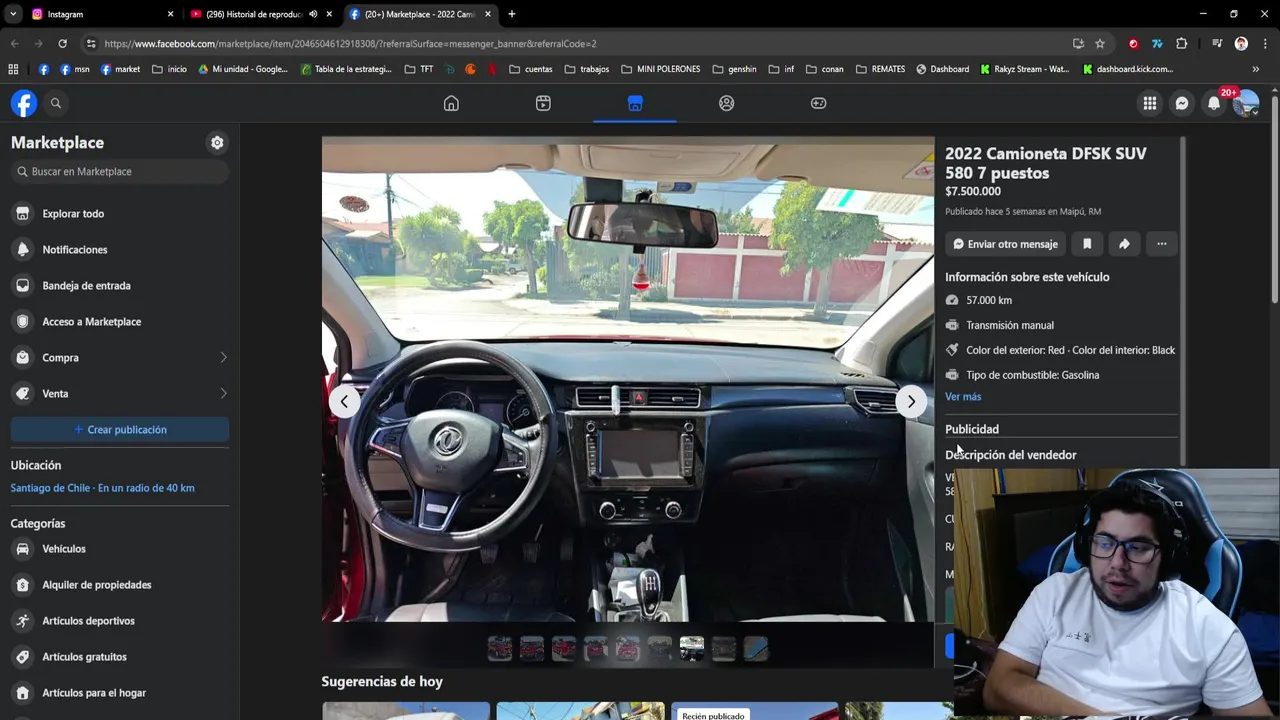Open the REMATES bookmarks folder

click(880, 69)
